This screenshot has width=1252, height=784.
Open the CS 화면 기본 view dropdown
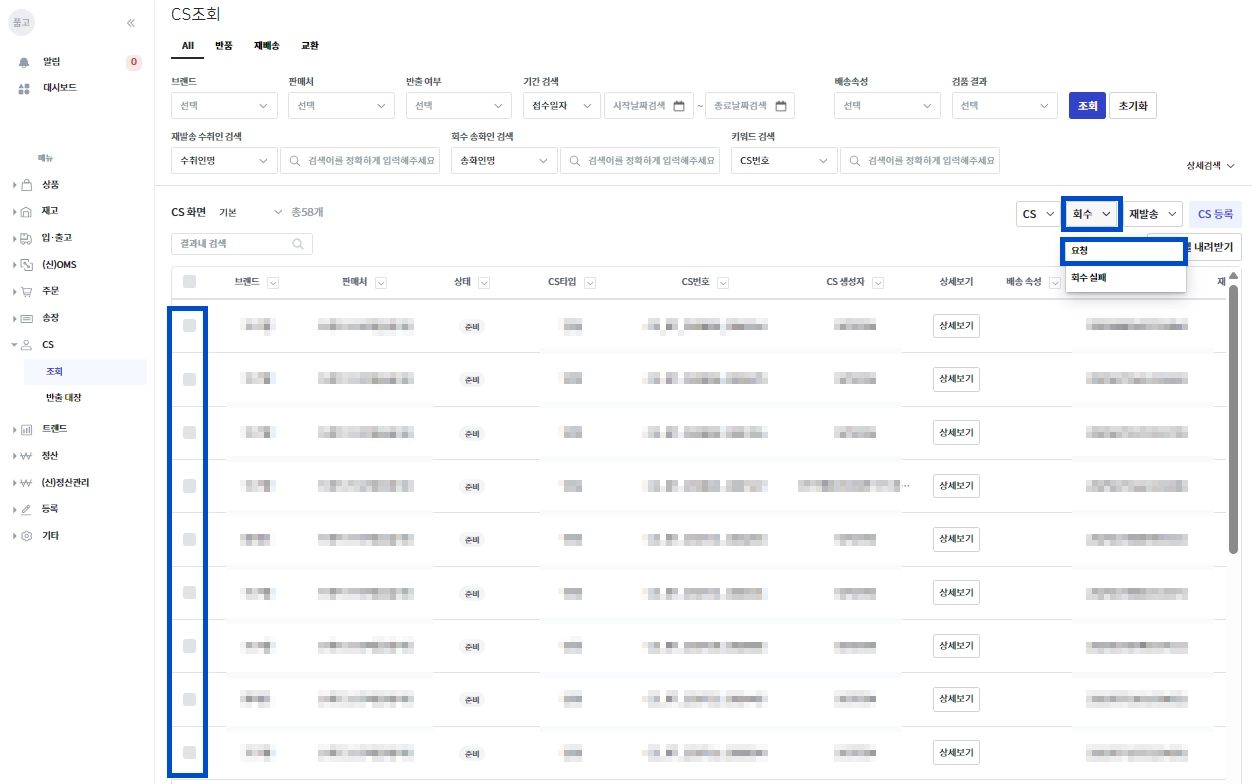coord(251,212)
